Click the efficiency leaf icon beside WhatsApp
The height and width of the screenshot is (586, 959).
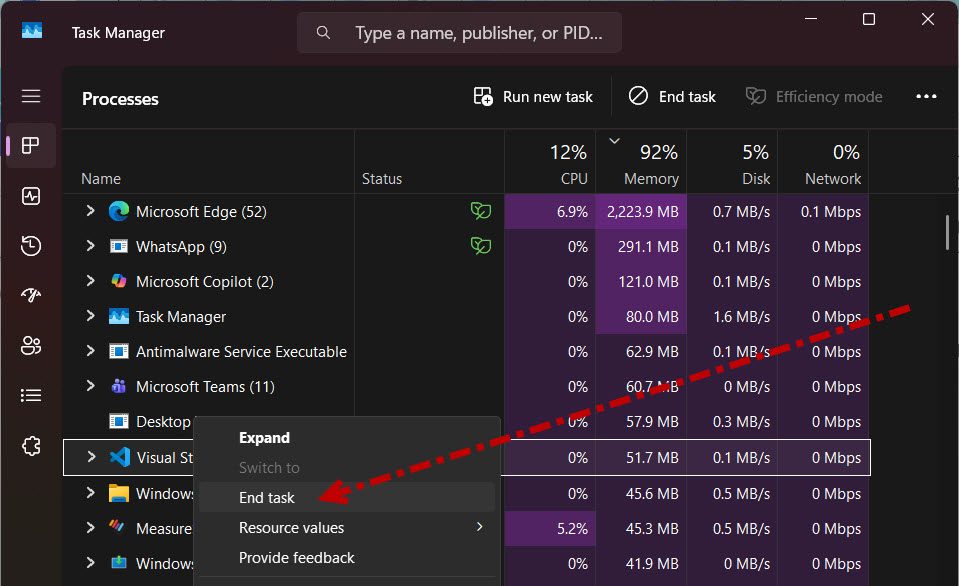(481, 246)
